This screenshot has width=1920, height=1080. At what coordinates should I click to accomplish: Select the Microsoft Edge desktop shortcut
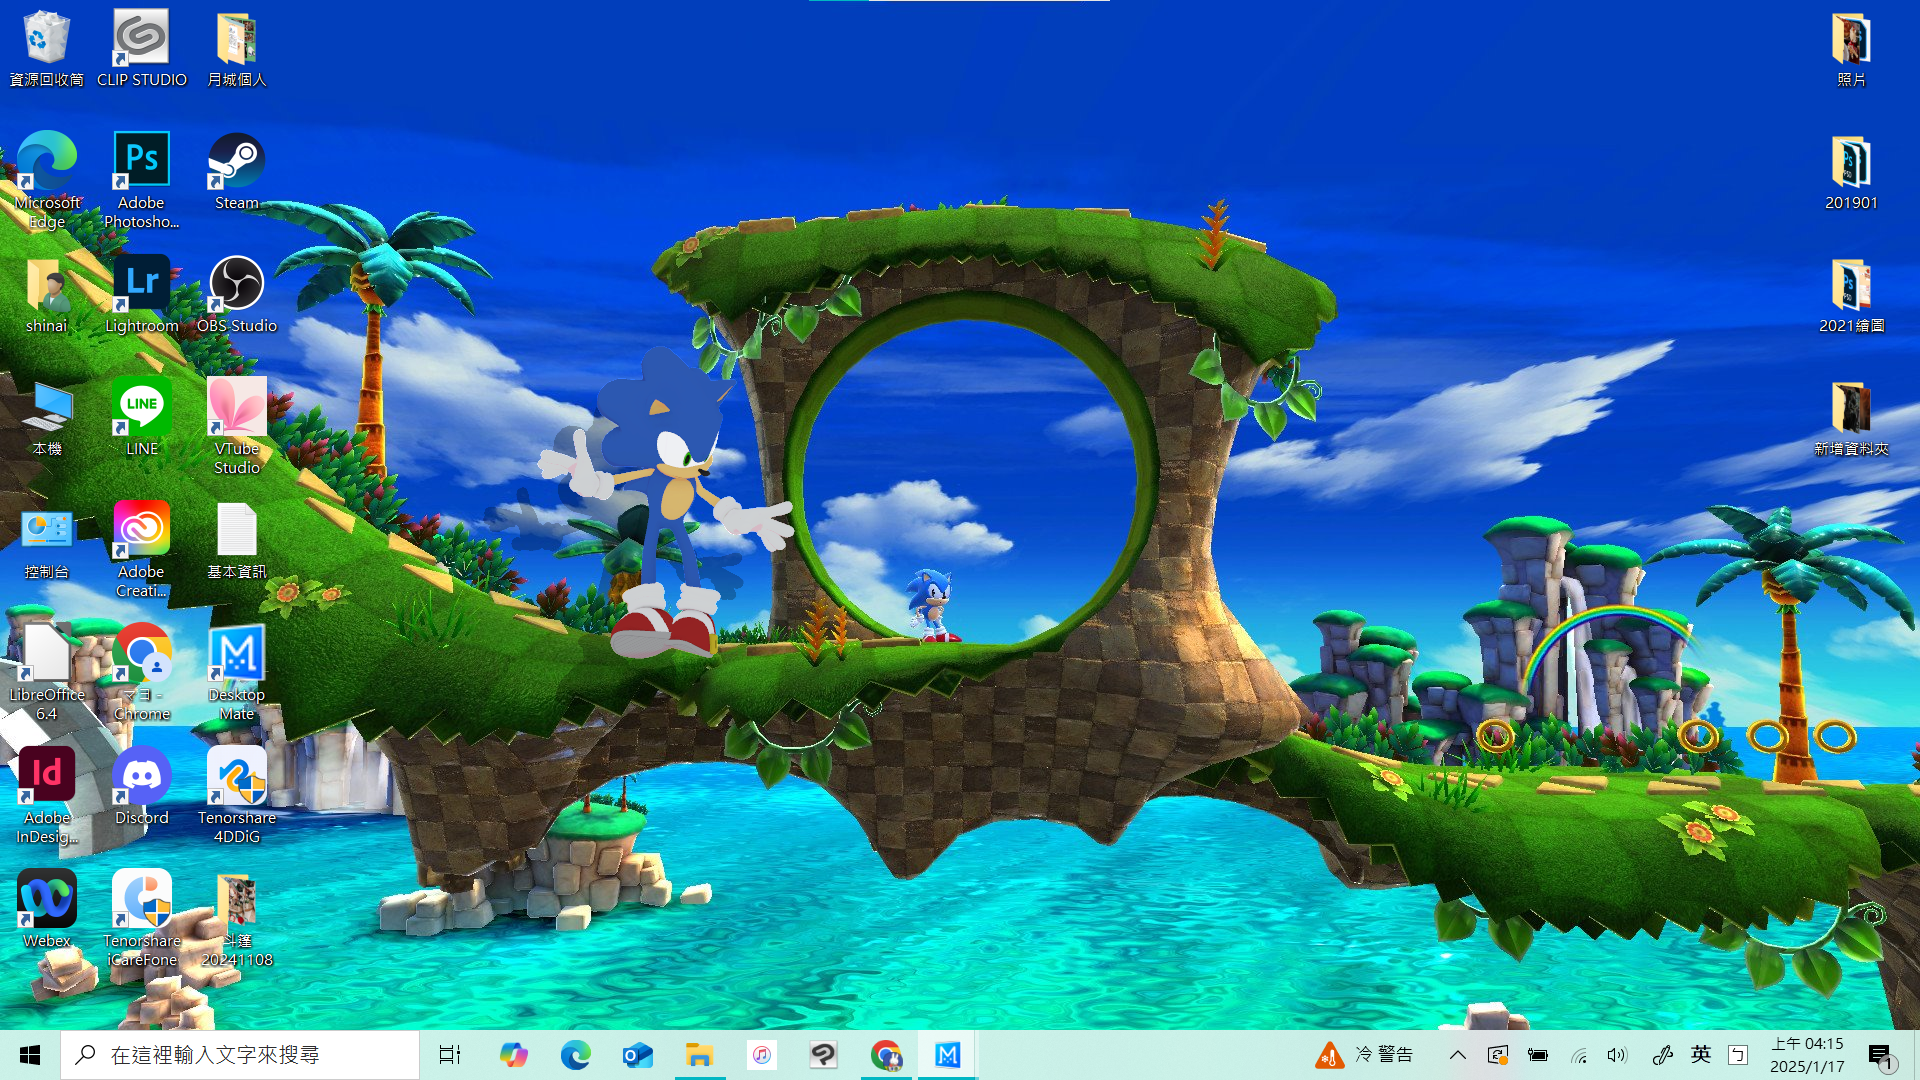(x=46, y=180)
